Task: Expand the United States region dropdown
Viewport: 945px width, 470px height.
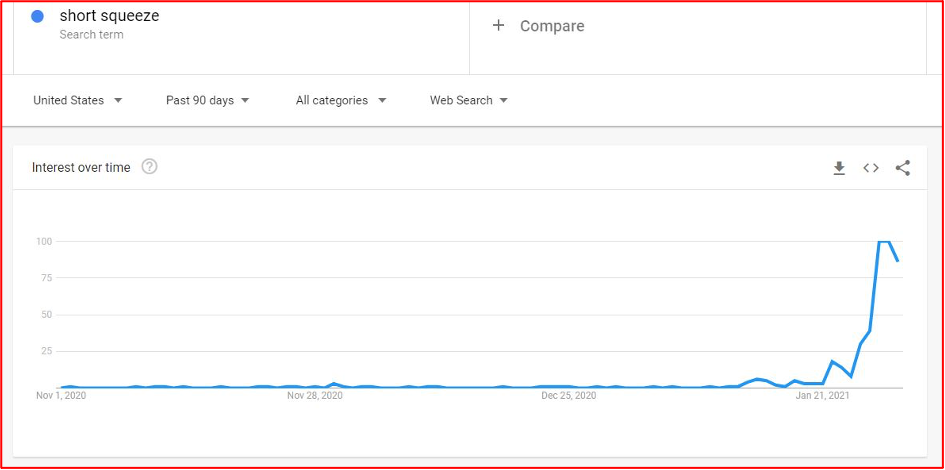Action: 78,101
